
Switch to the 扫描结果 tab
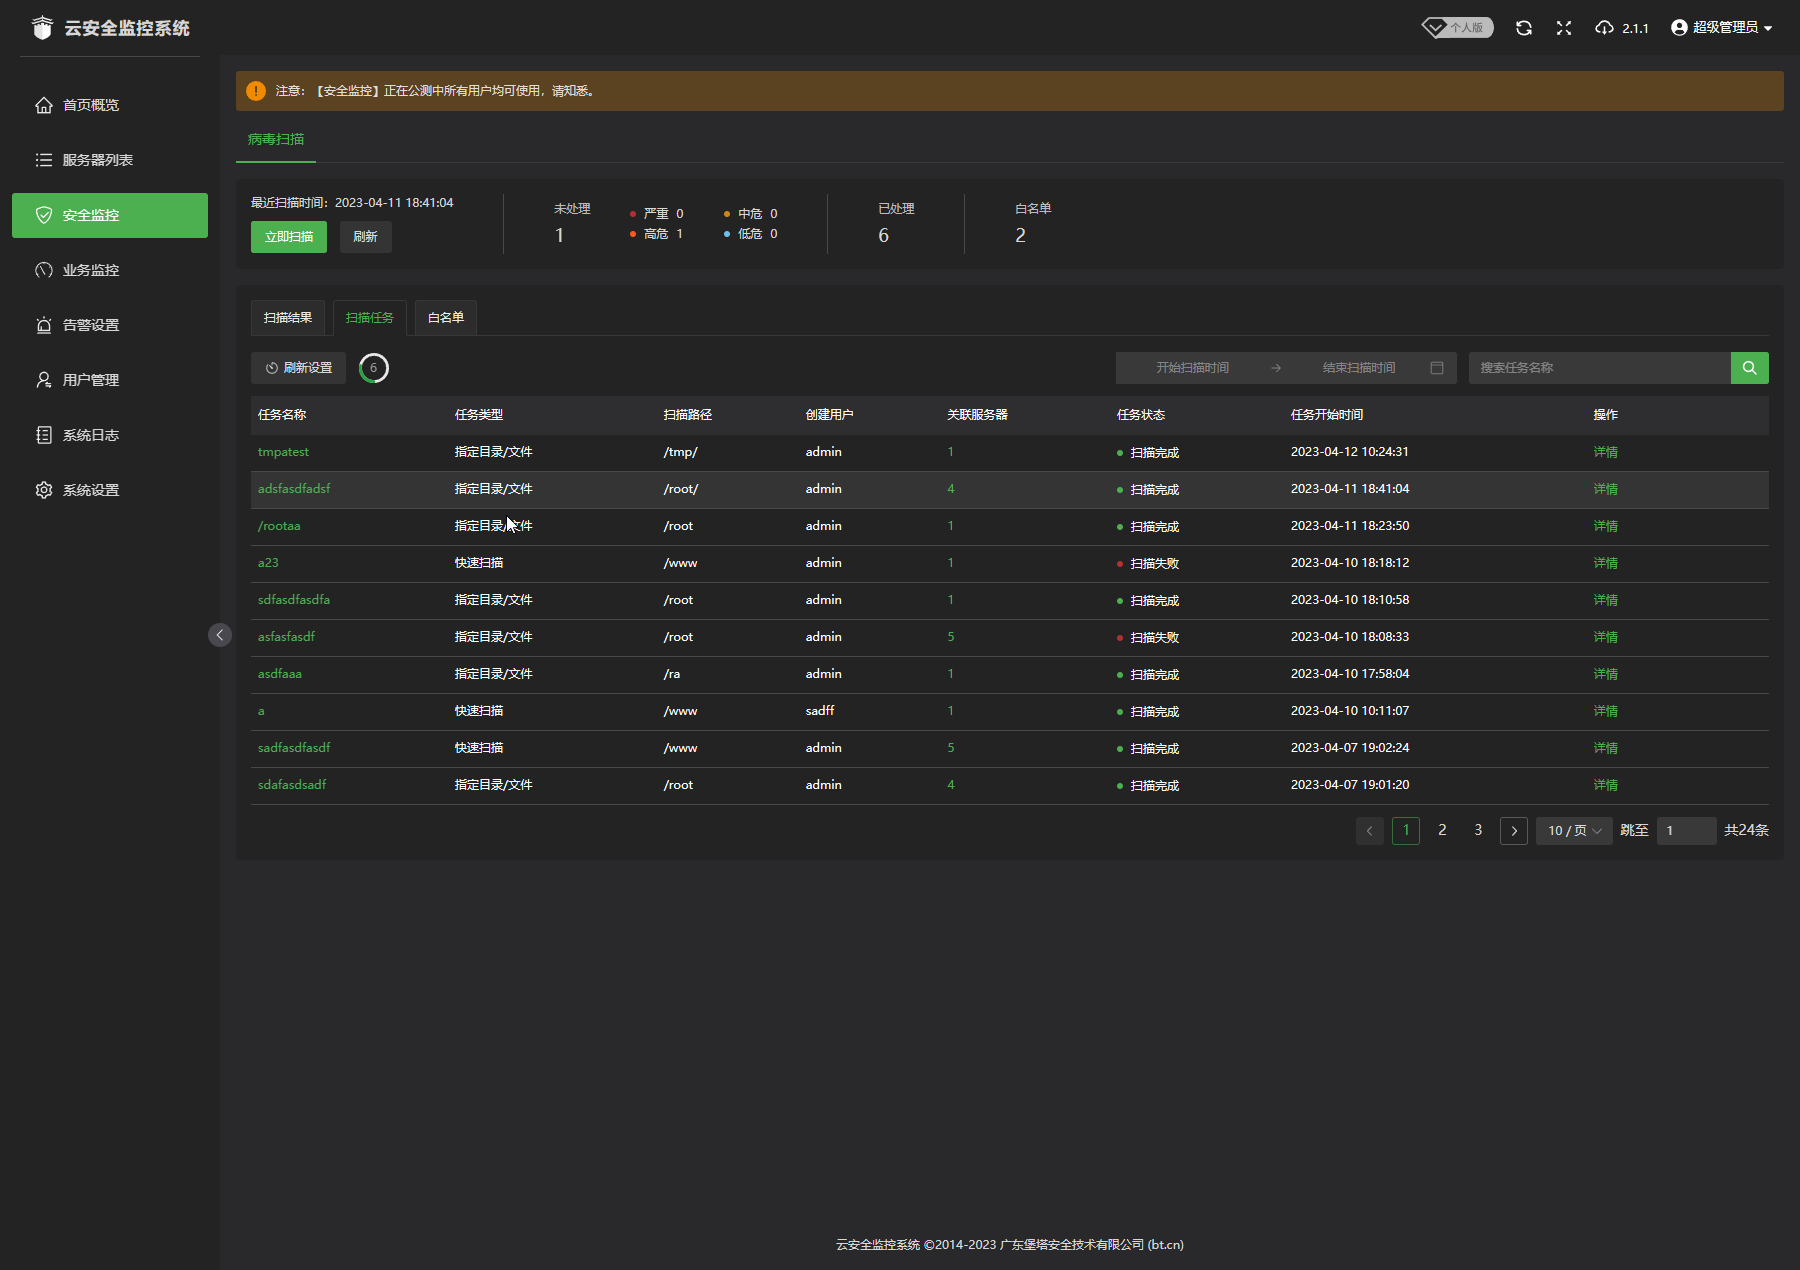288,318
